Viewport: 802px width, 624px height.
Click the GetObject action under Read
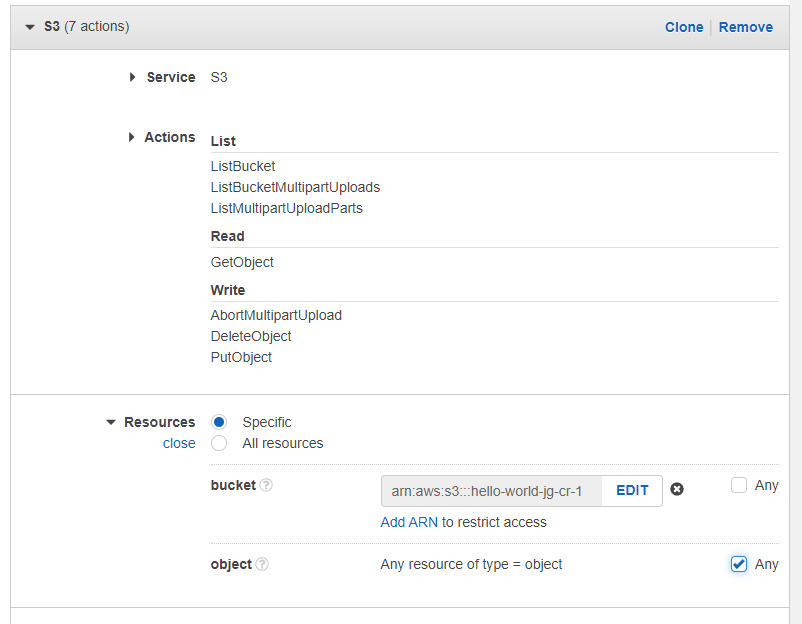point(242,262)
